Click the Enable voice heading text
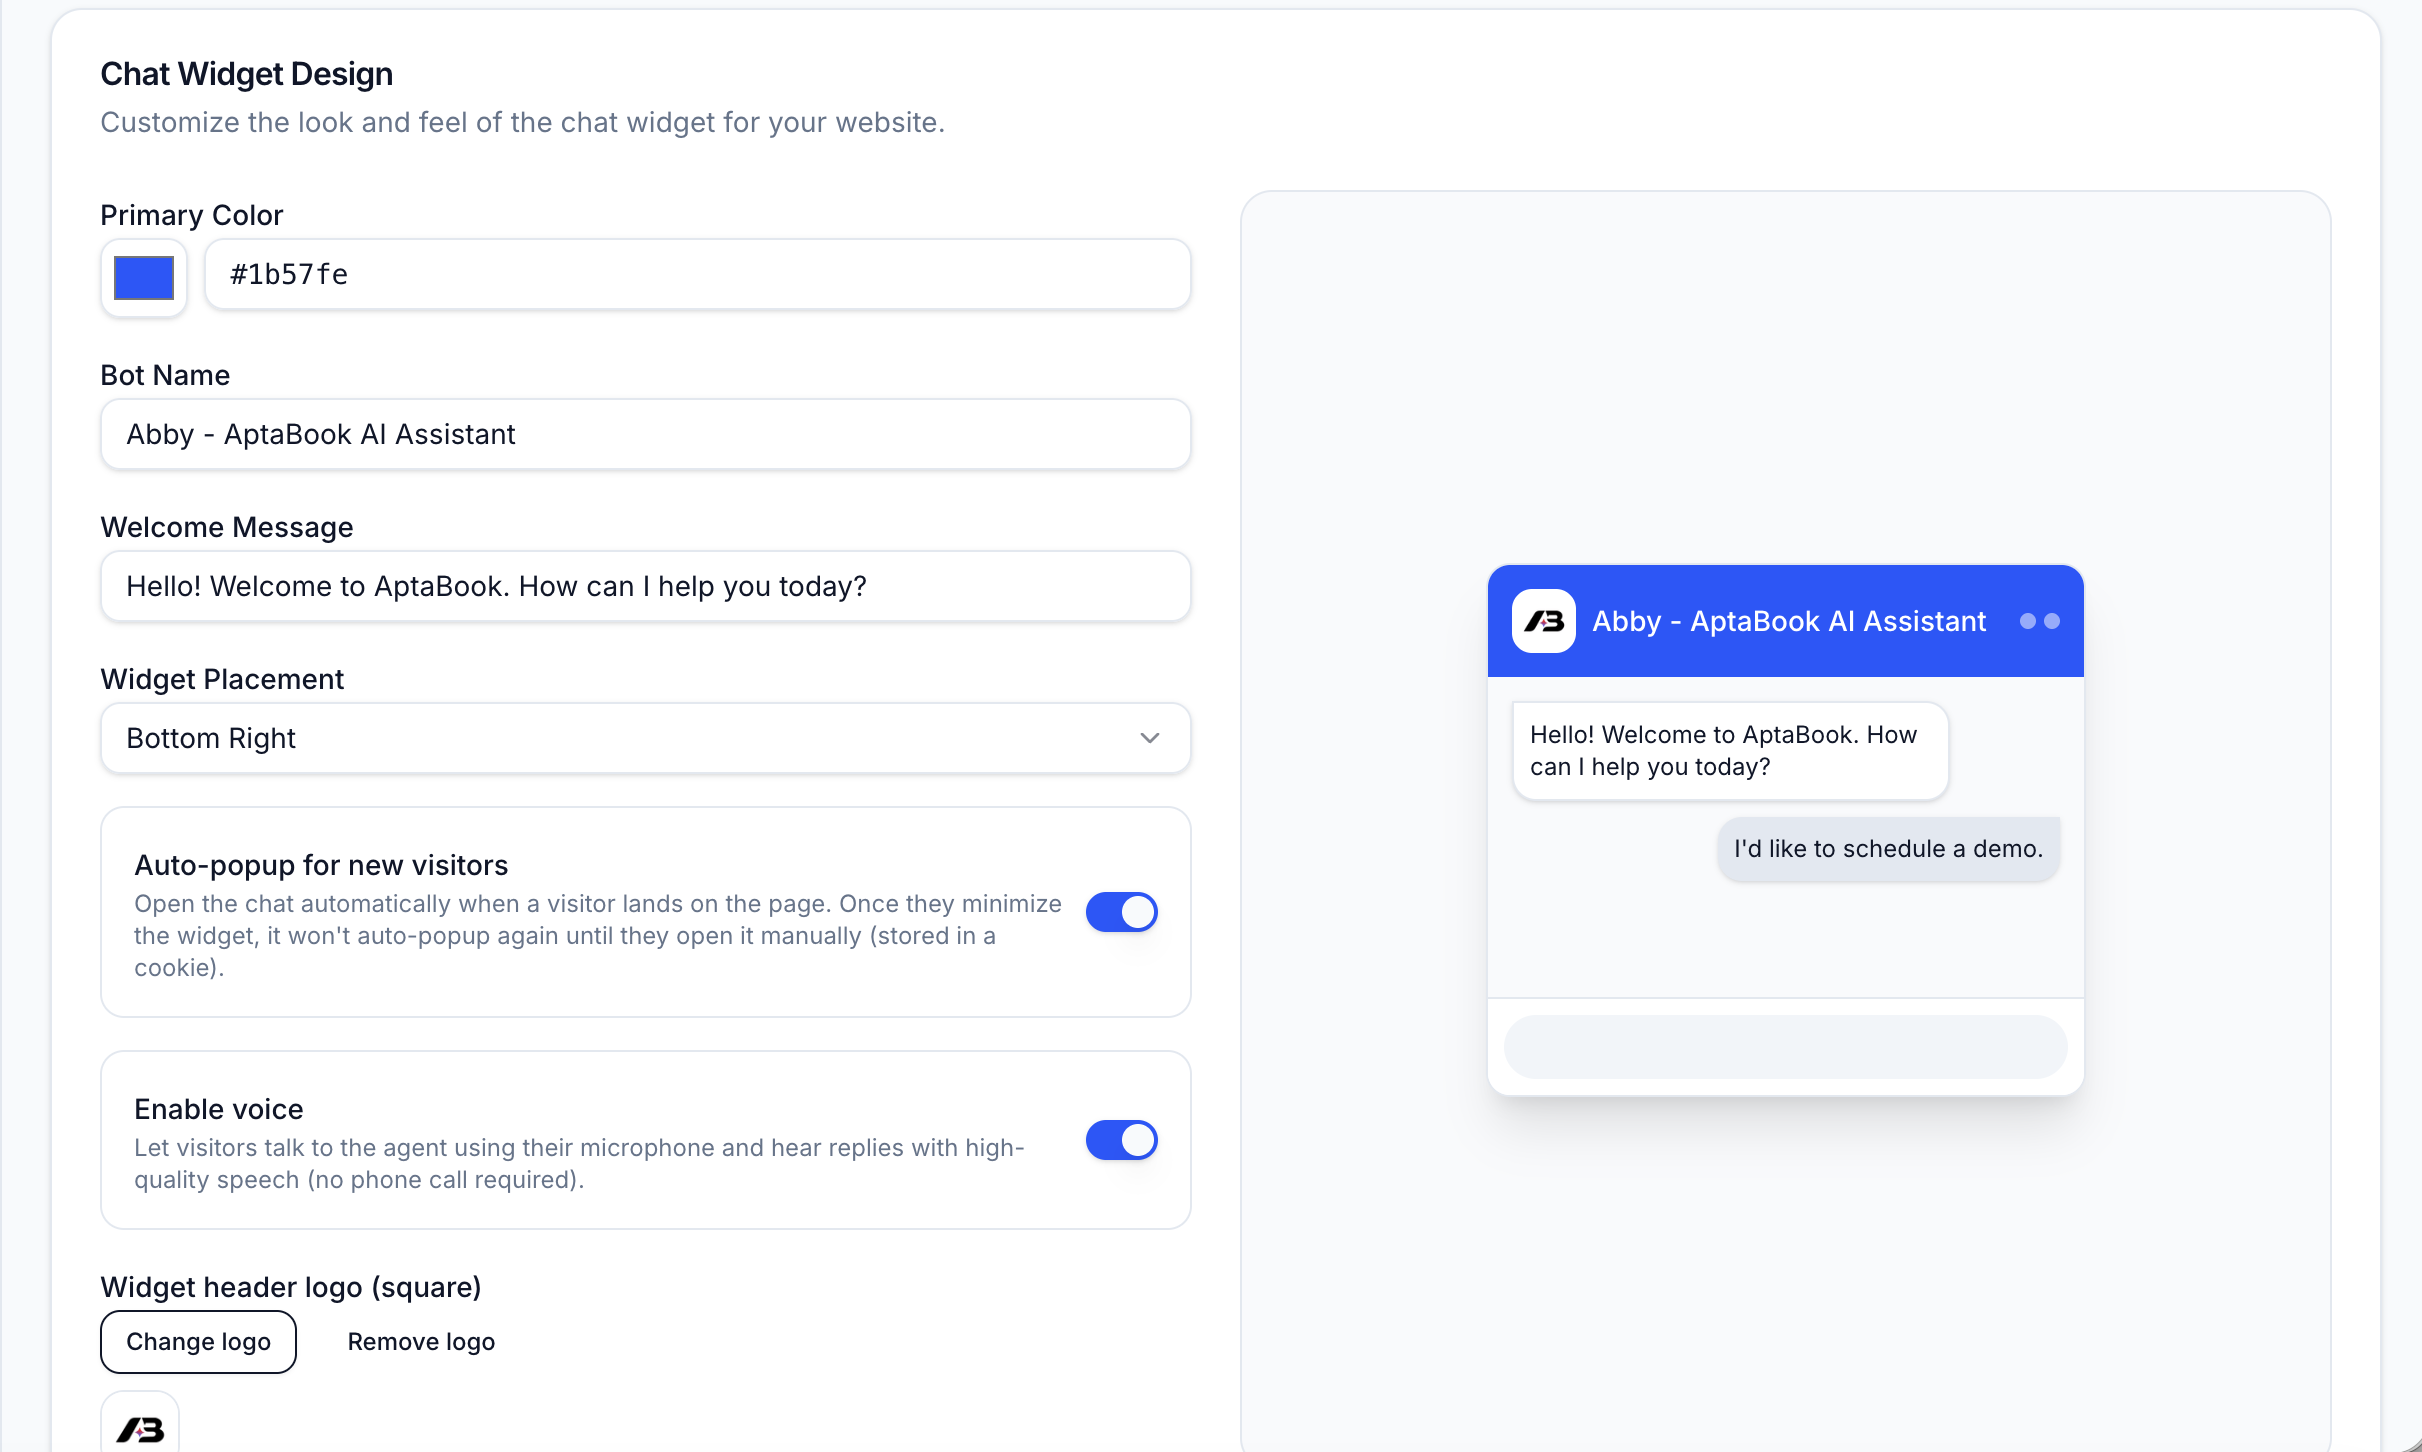 (x=219, y=1109)
